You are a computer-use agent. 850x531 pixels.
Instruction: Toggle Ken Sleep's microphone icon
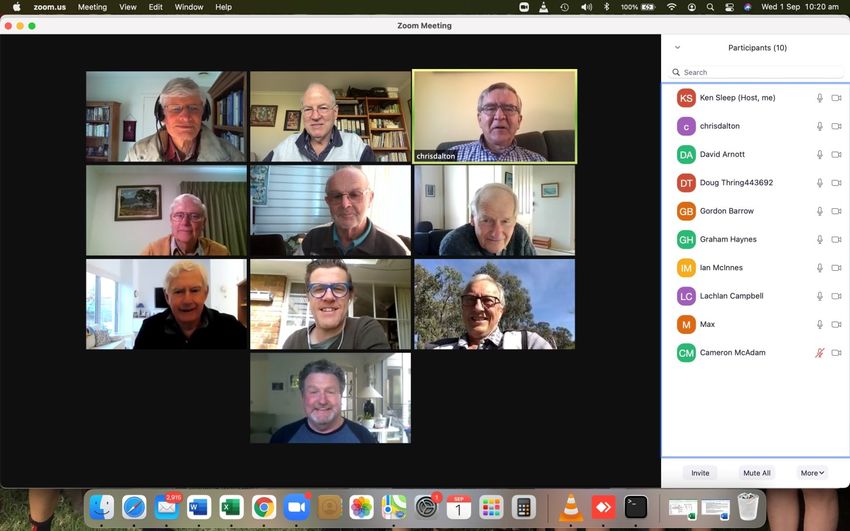pyautogui.click(x=820, y=98)
